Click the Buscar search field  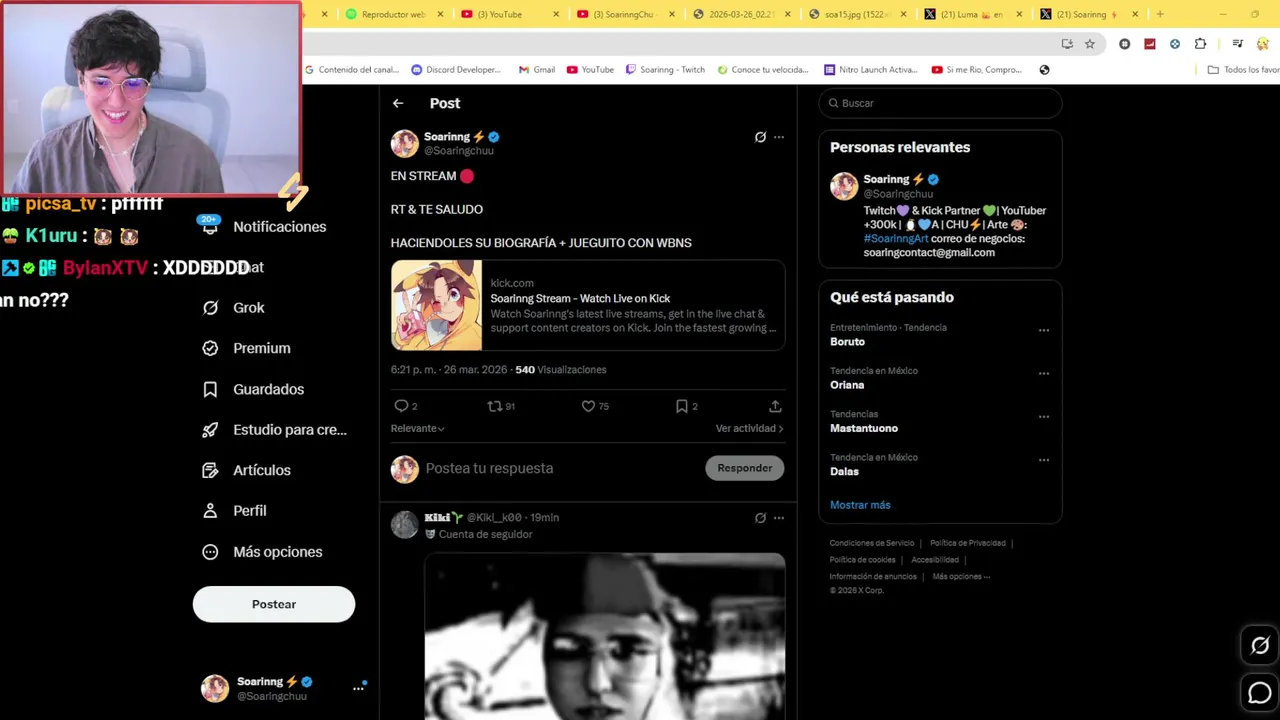(940, 103)
